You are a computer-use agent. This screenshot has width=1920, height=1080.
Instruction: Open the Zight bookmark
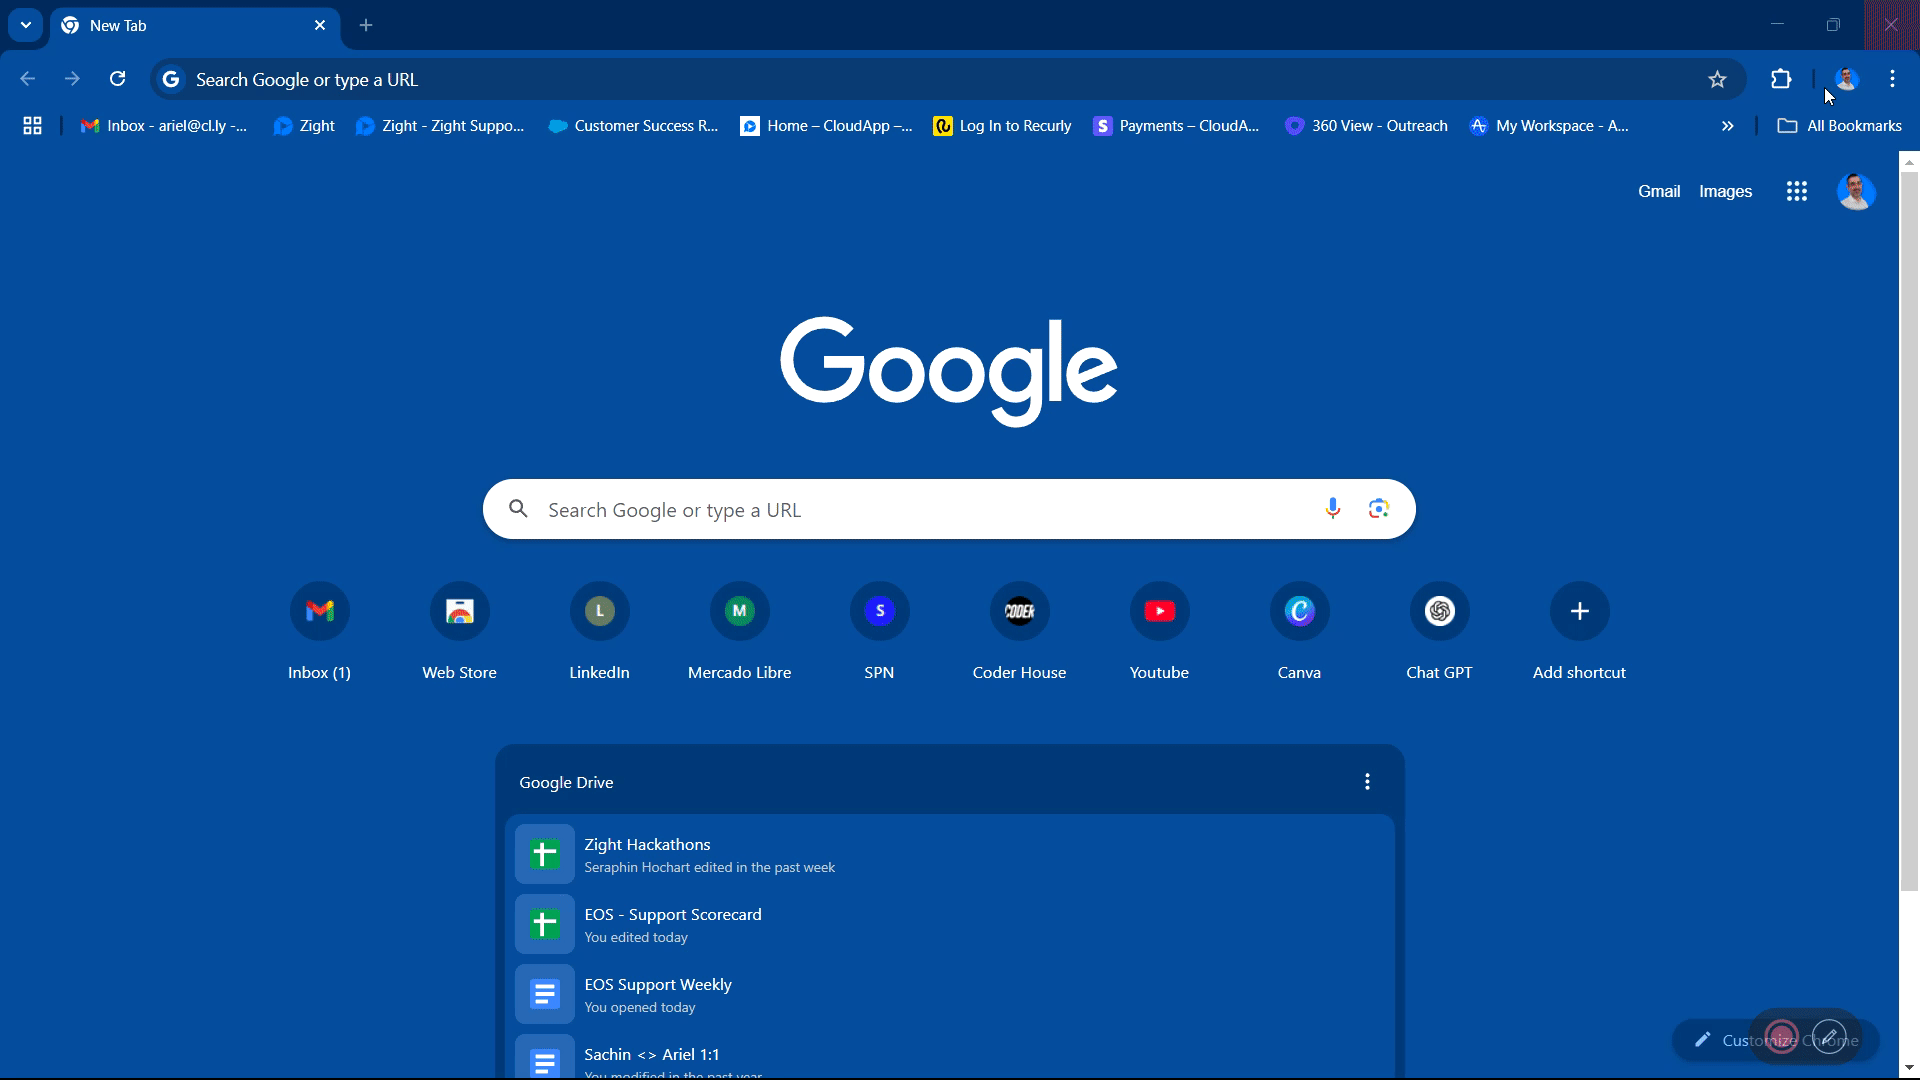tap(304, 125)
